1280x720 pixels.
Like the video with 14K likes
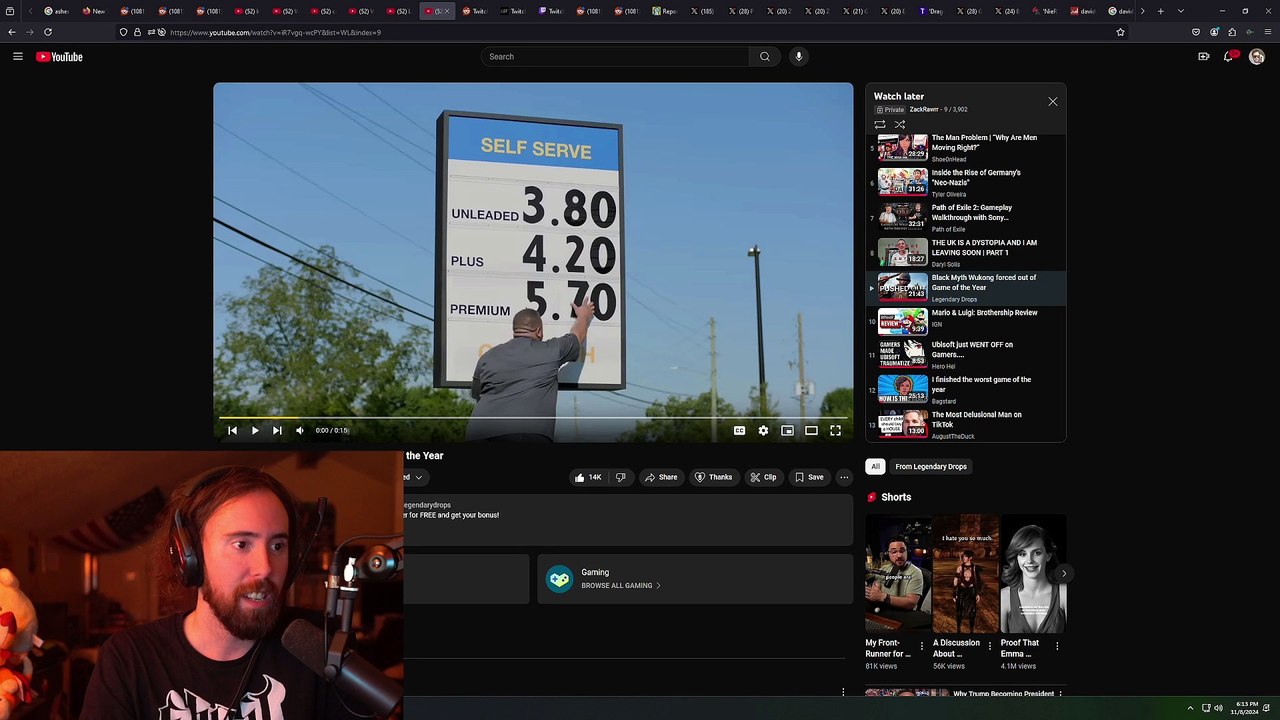[587, 477]
